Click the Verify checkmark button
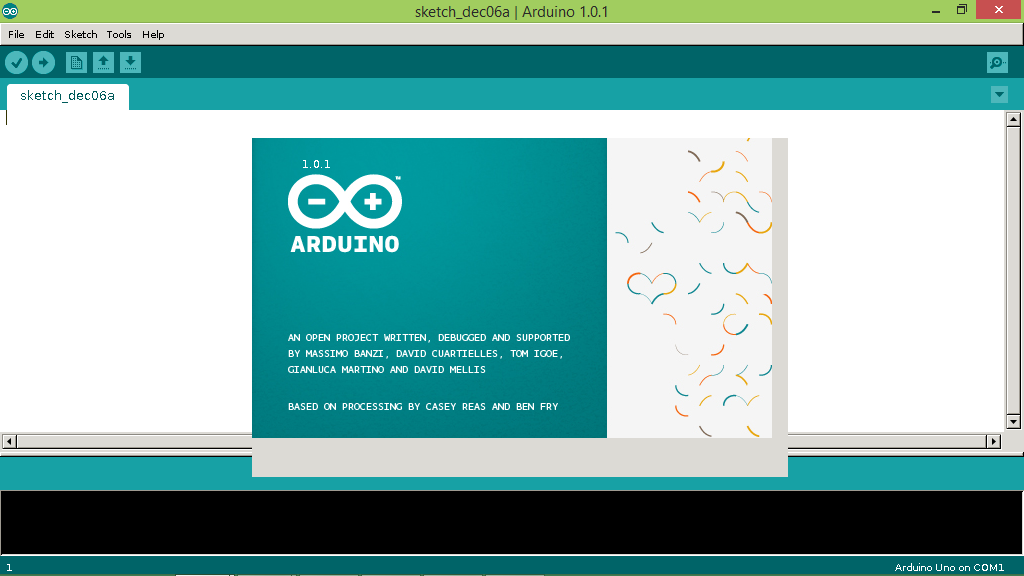Viewport: 1024px width, 576px height. coord(16,63)
